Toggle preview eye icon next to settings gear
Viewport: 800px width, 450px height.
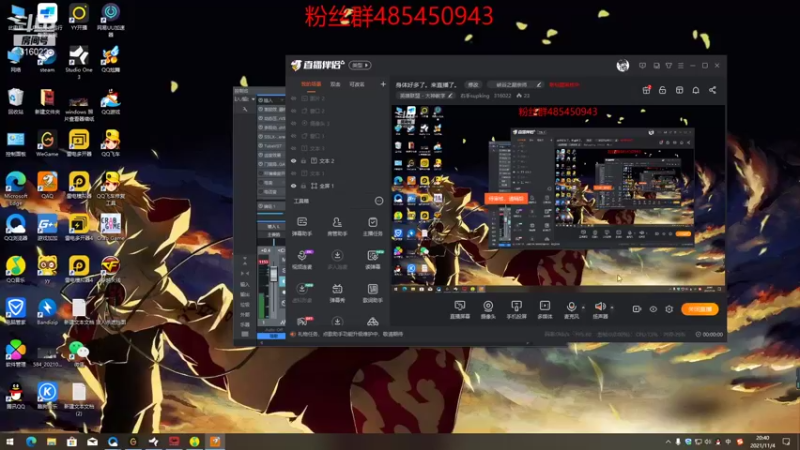pyautogui.click(x=653, y=309)
